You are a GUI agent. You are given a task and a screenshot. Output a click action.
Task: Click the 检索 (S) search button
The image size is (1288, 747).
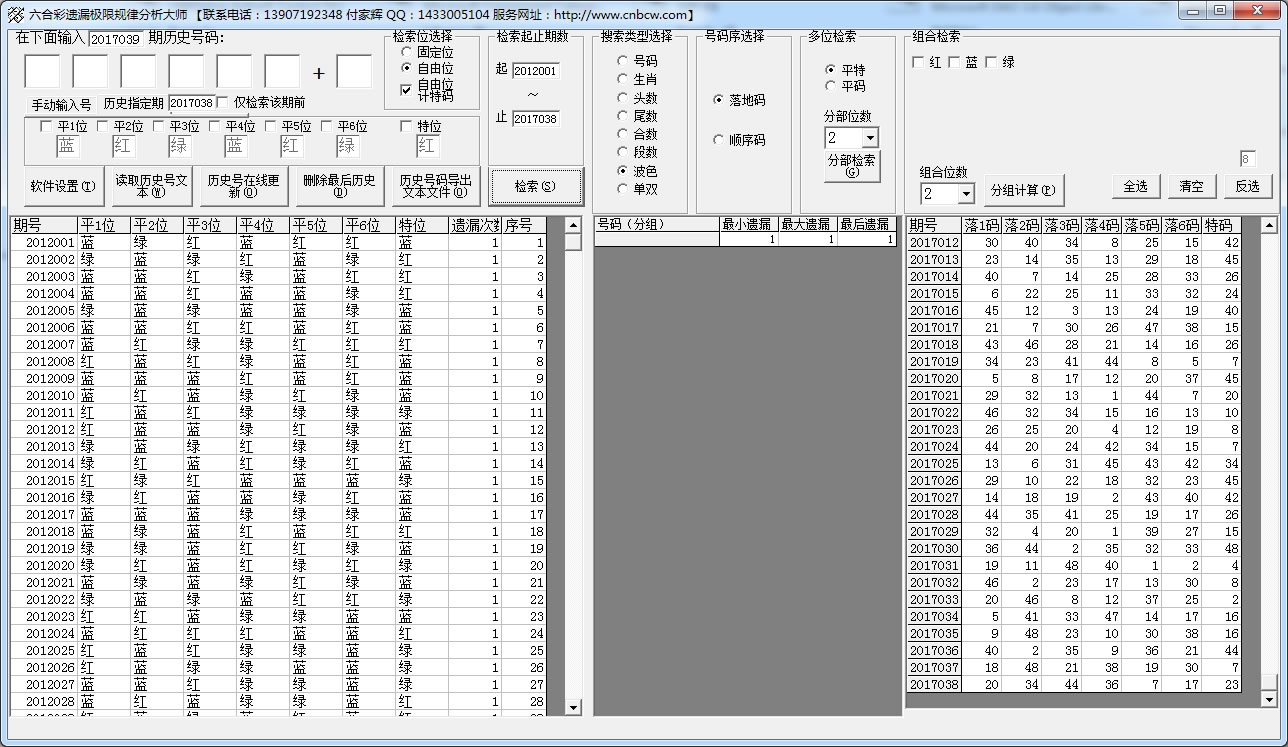point(535,186)
